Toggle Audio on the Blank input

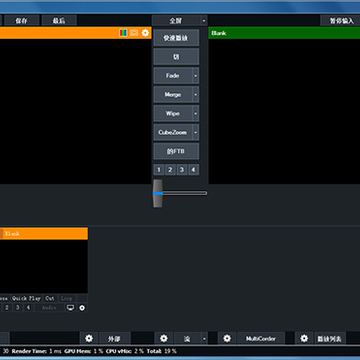coord(49,308)
